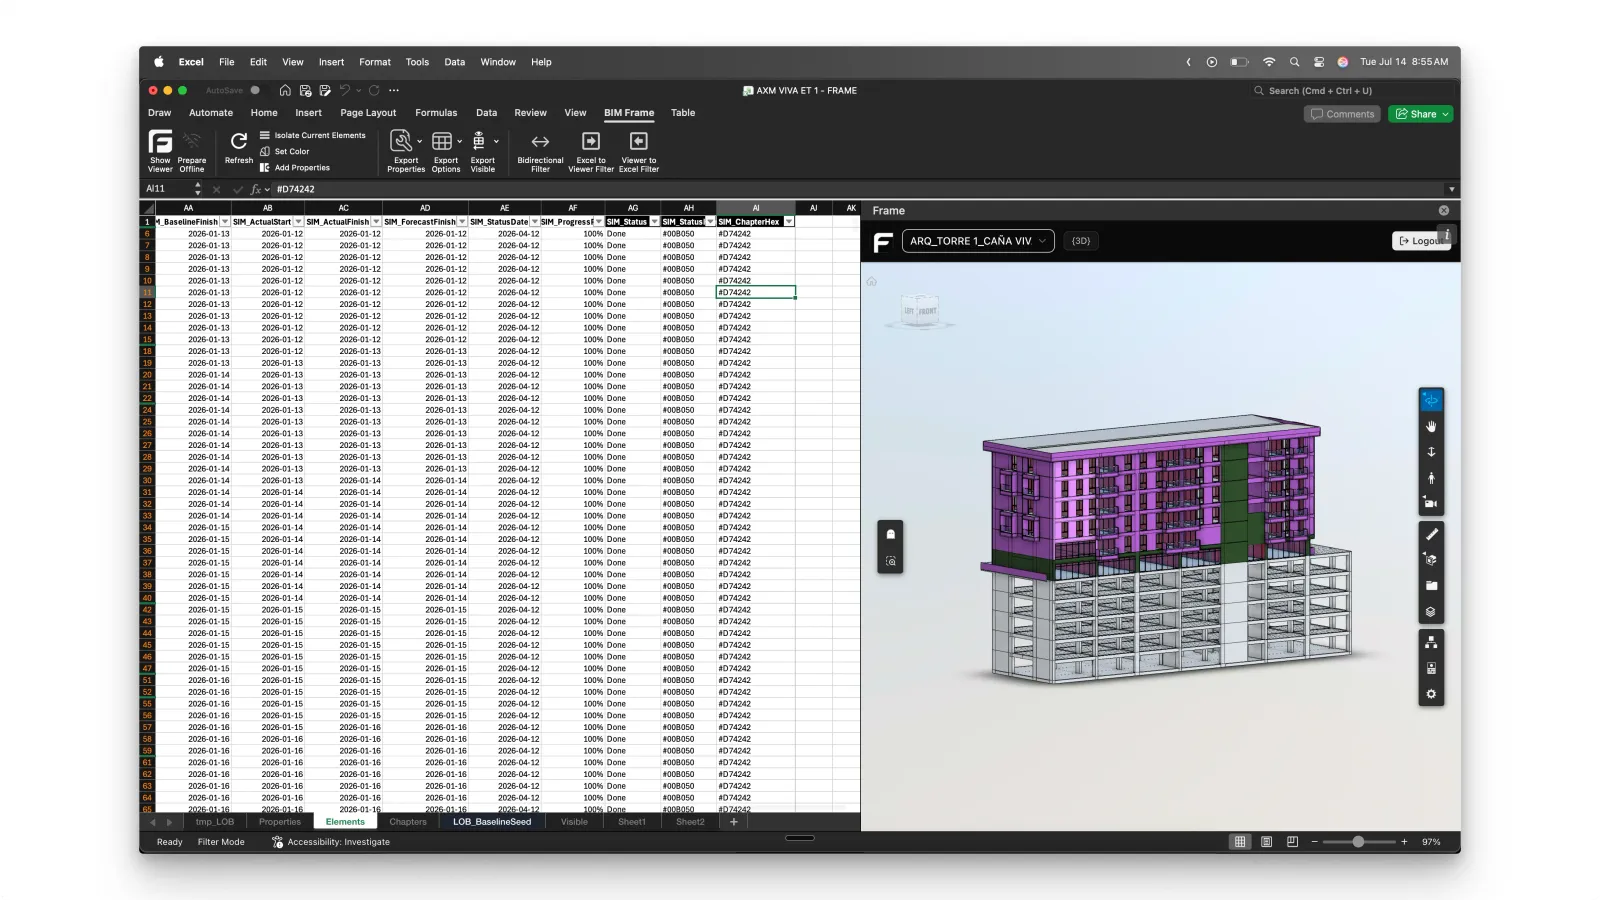Select the pan hand tool in viewer
The height and width of the screenshot is (900, 1600).
(x=1431, y=426)
